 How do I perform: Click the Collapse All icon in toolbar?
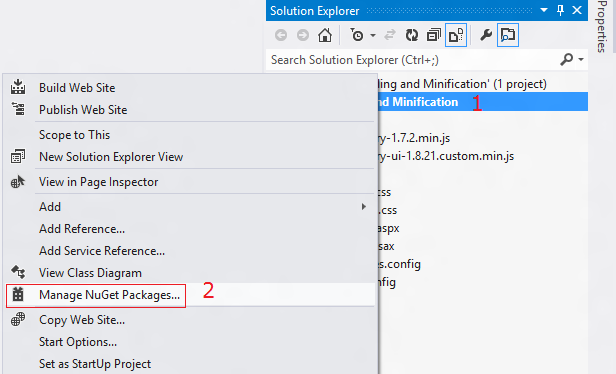point(434,35)
